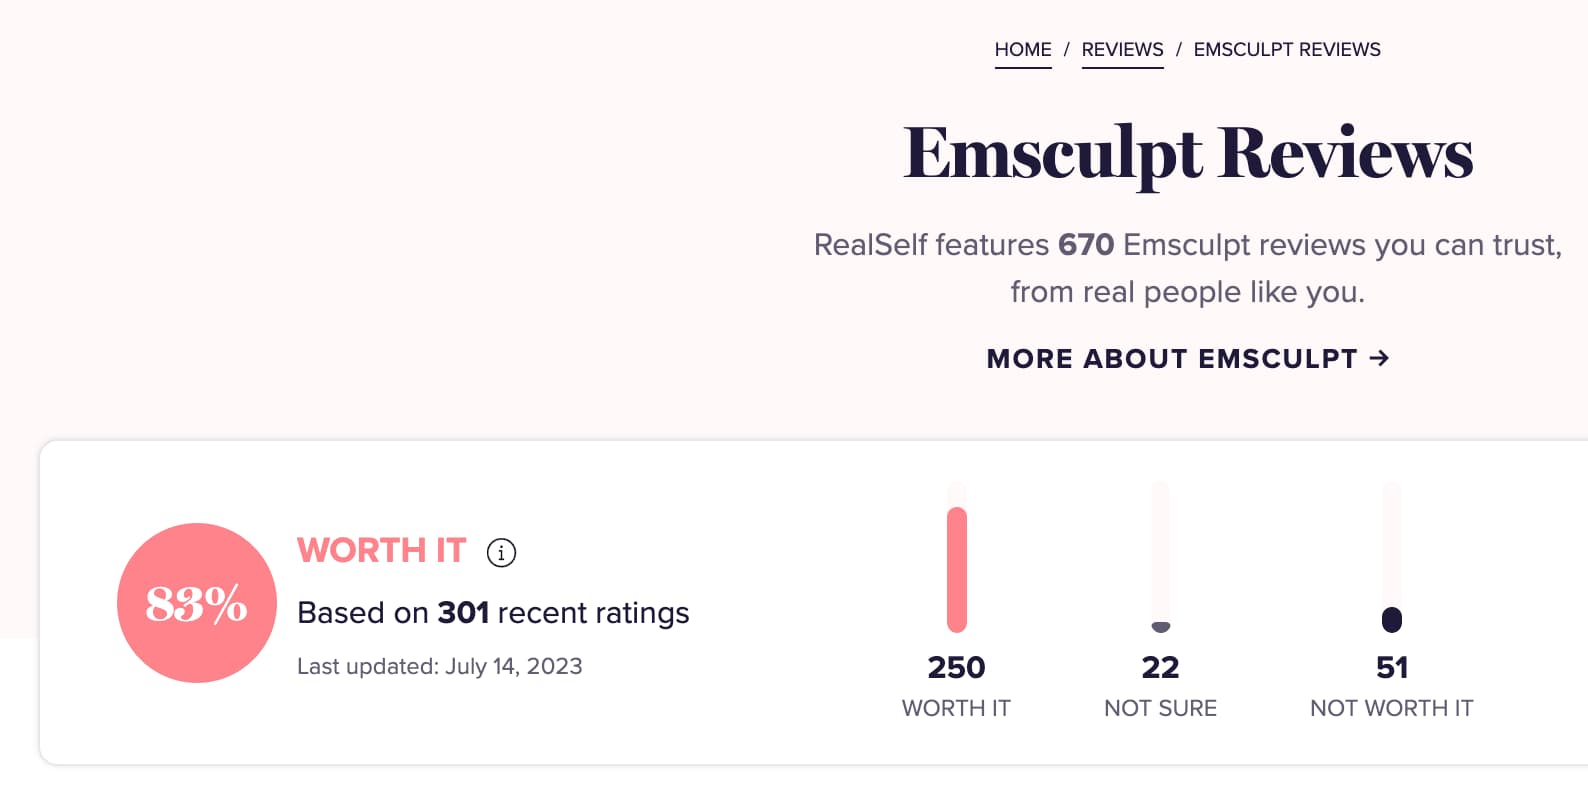The image size is (1588, 810).
Task: Open MORE ABOUT EMSCULPT link
Action: coord(1188,358)
